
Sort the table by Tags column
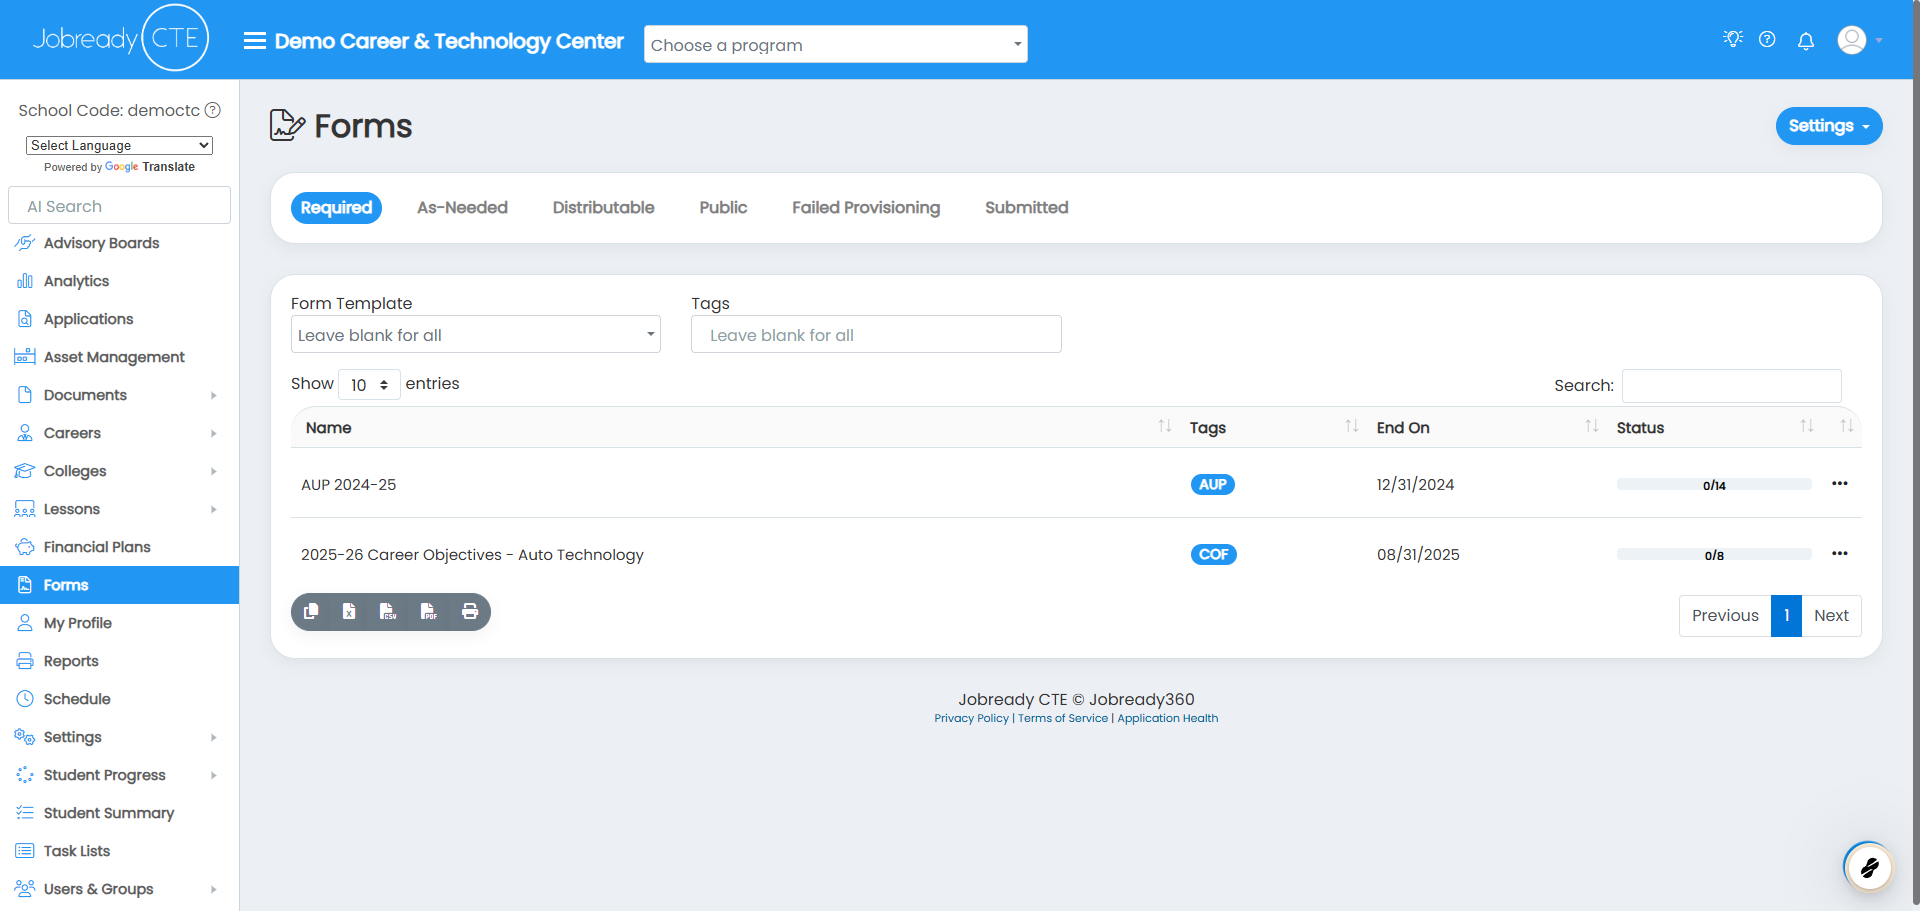[1271, 428]
